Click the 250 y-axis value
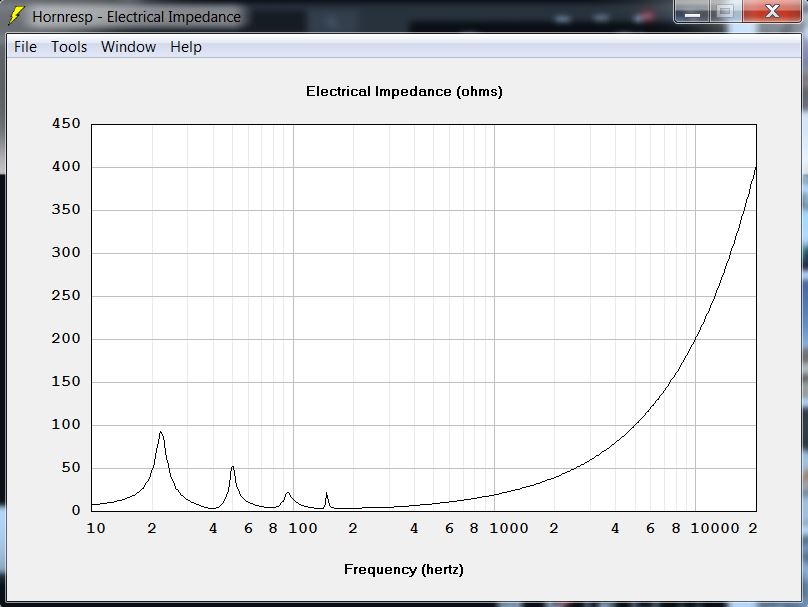808x607 pixels. pos(66,295)
